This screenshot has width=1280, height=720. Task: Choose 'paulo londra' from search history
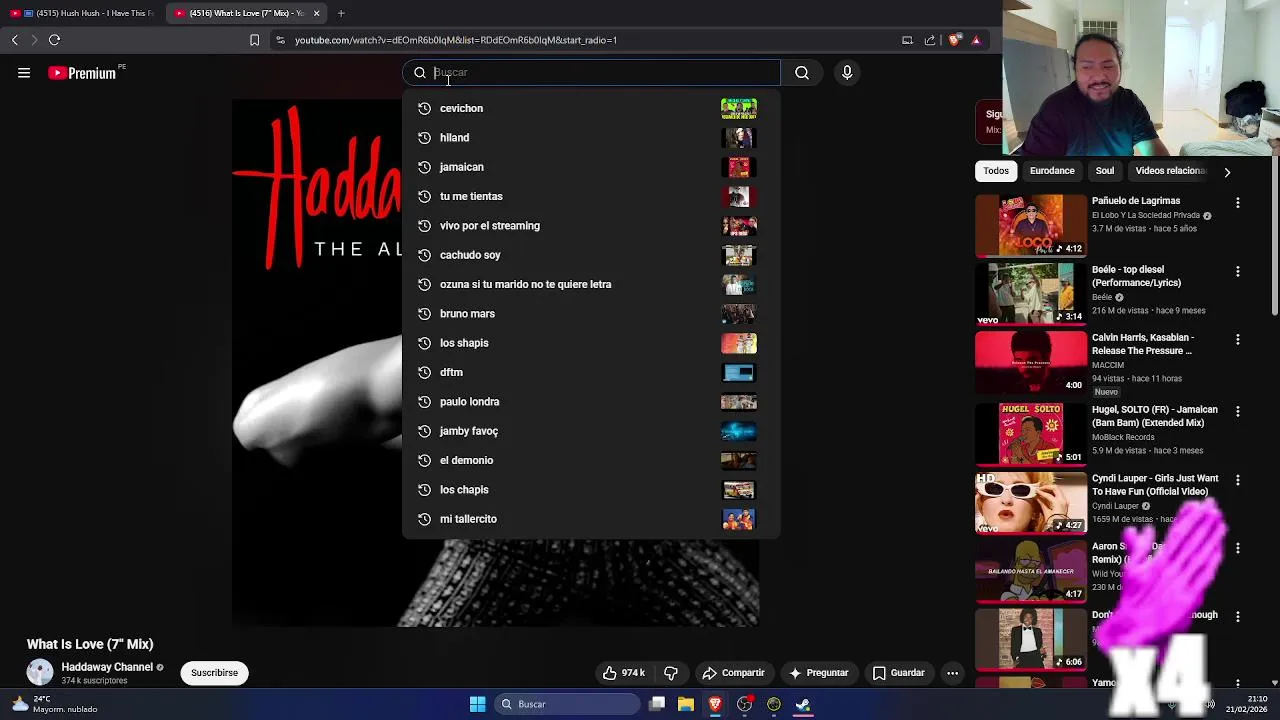click(590, 402)
